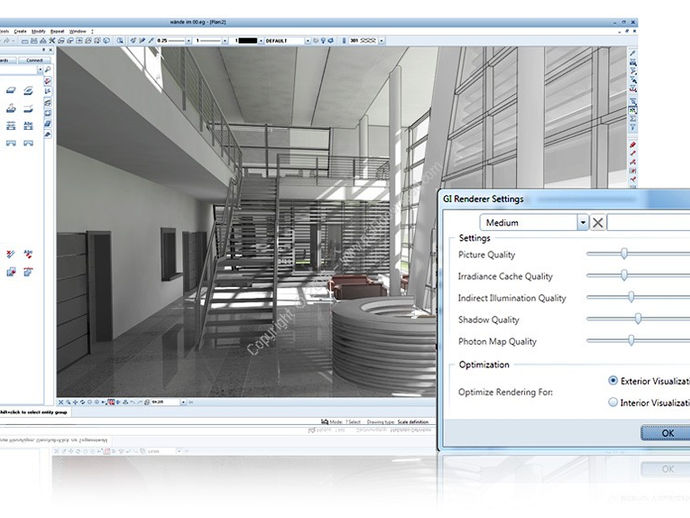Open the 301 hatching style dropdown
The height and width of the screenshot is (518, 690).
click(382, 40)
